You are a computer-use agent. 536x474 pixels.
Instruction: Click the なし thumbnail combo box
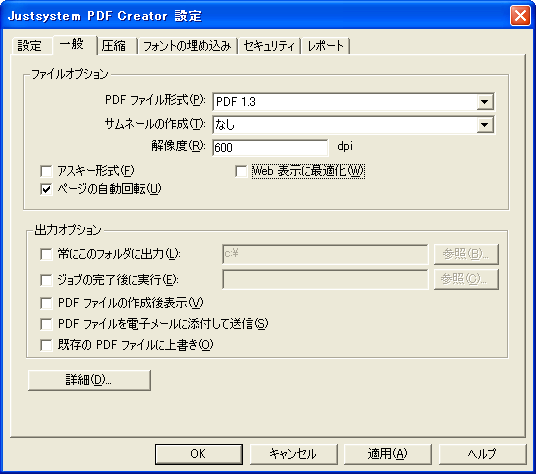click(x=353, y=125)
